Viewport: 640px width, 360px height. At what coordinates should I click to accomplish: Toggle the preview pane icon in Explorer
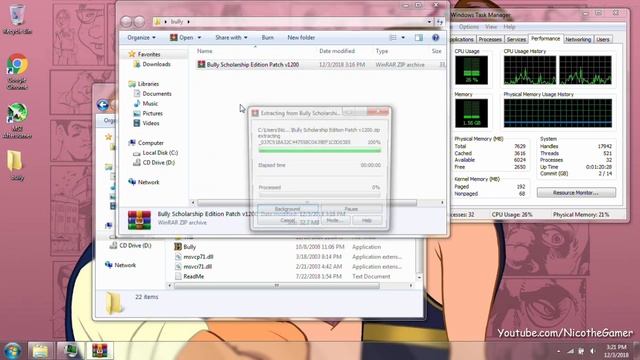click(419, 38)
